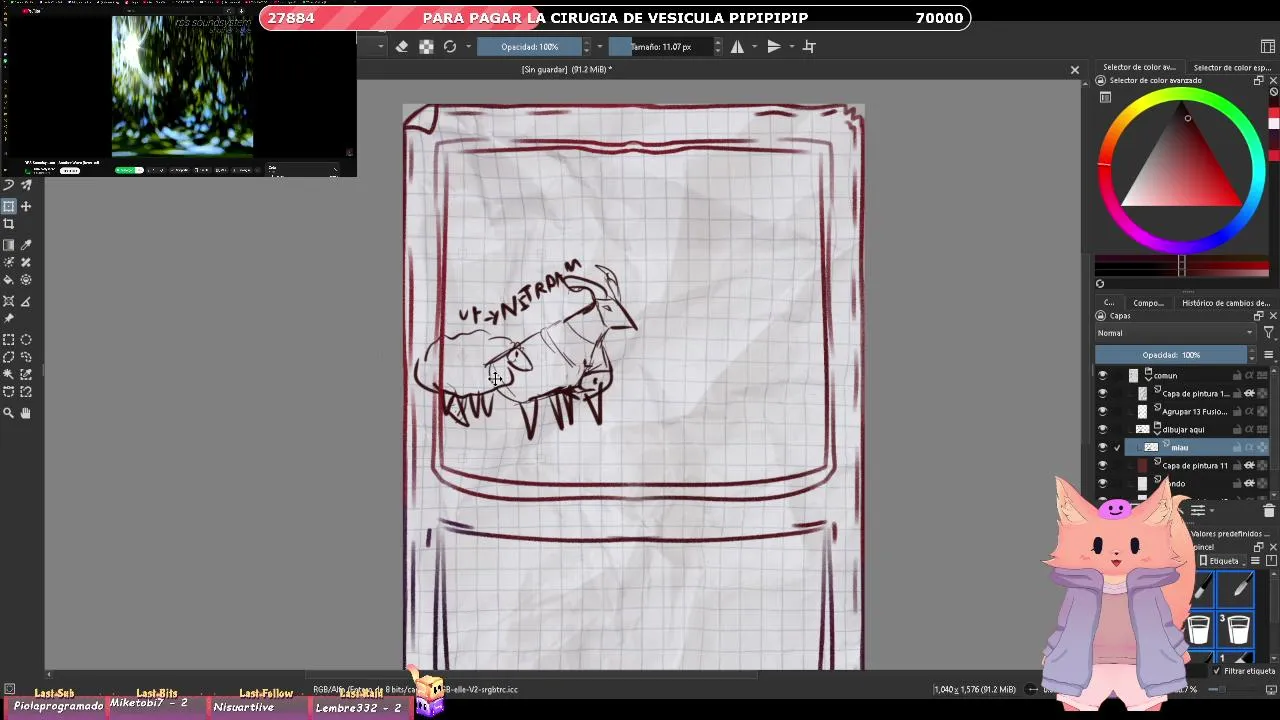Viewport: 1280px width, 720px height.
Task: Delete layer with trash icon
Action: (1268, 511)
